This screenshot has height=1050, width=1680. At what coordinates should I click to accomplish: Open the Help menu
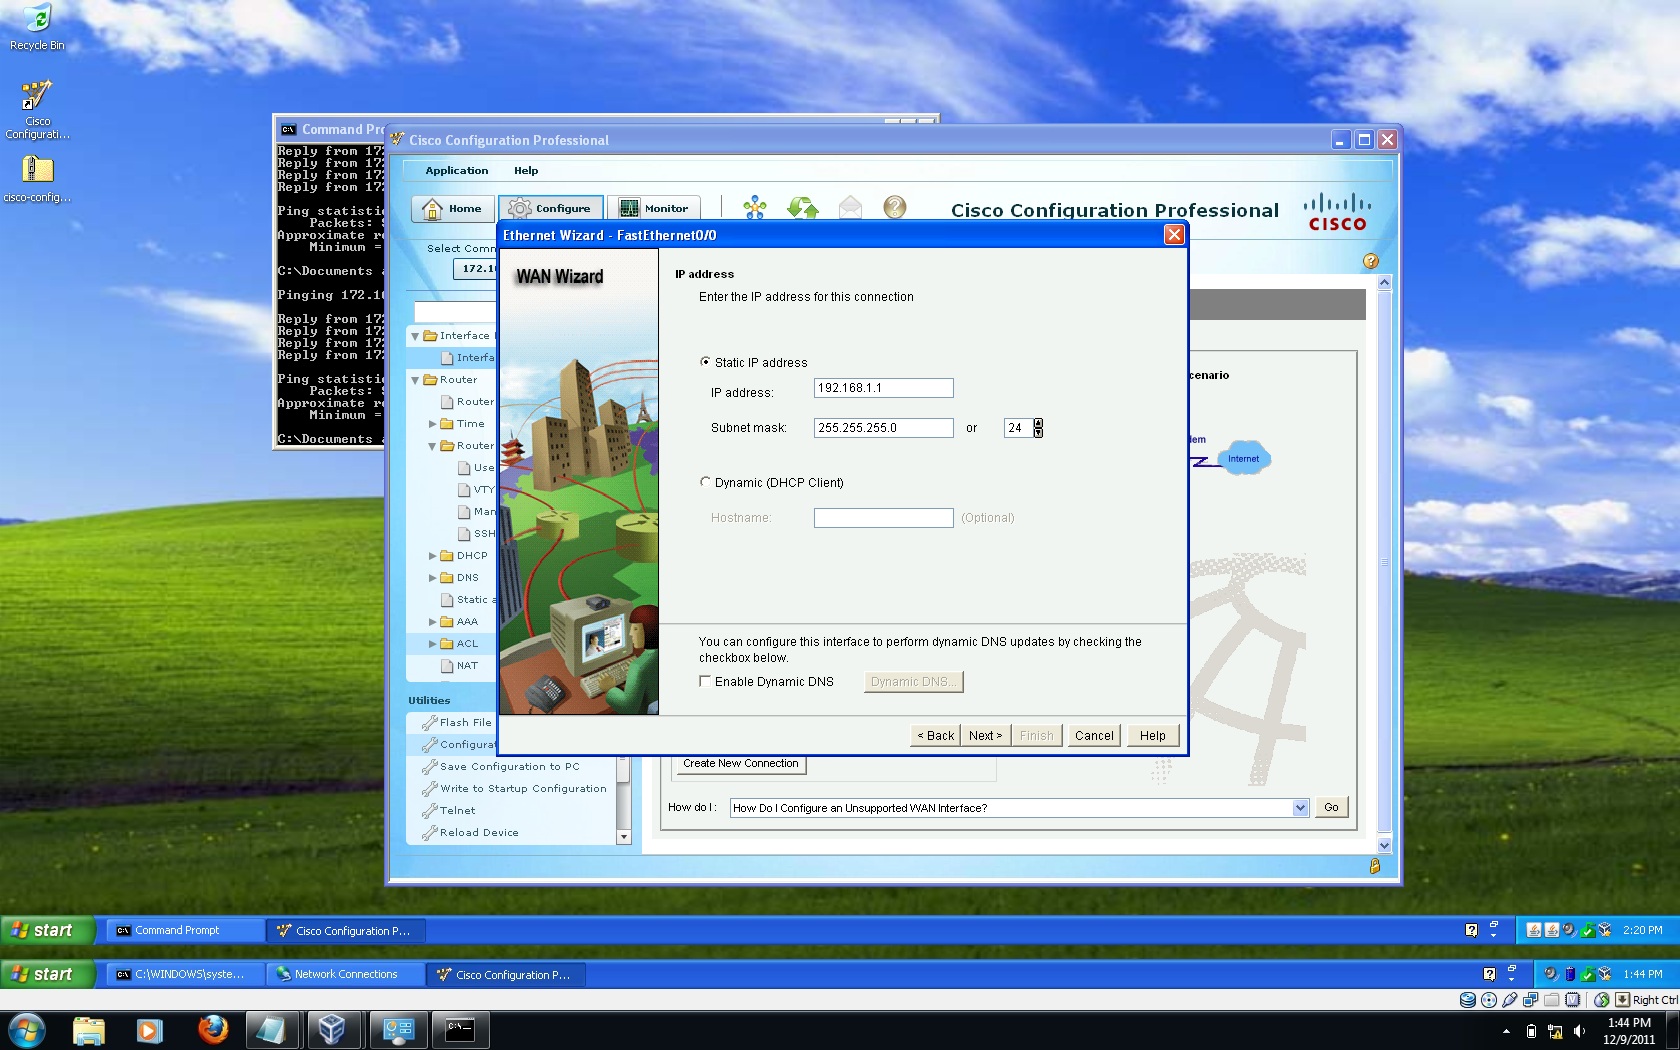point(526,171)
